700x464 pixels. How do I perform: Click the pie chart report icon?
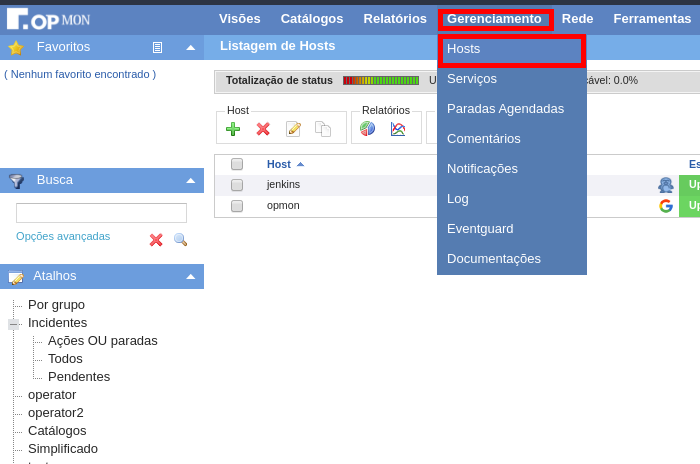pos(367,129)
